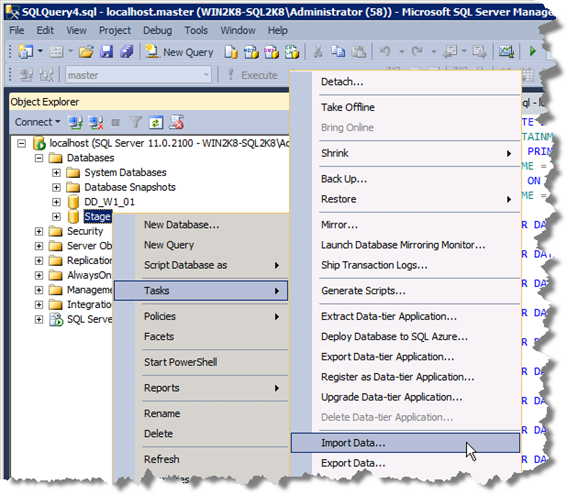This screenshot has width=567, height=495.
Task: Expand the AlwaysOn folder node
Action: (x=39, y=276)
